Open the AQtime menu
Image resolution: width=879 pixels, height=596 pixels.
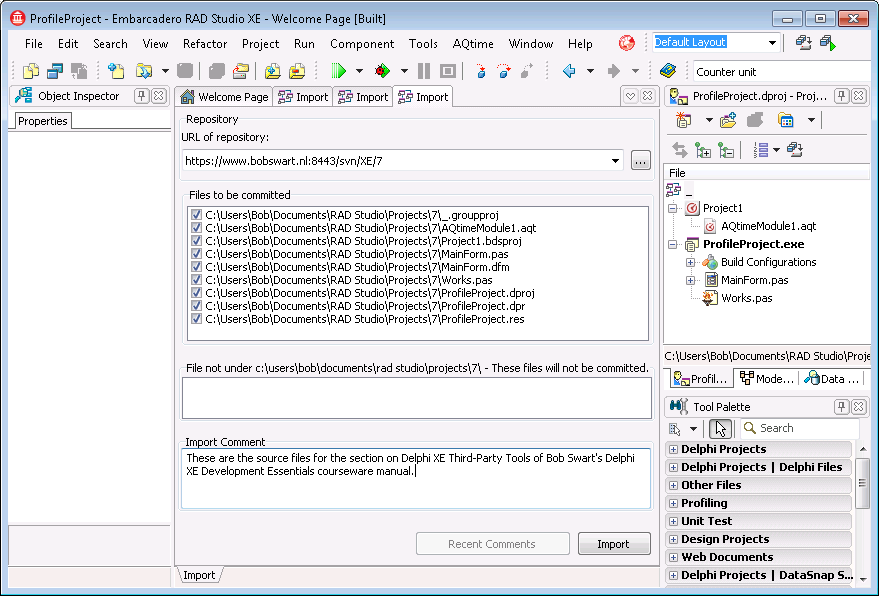473,44
